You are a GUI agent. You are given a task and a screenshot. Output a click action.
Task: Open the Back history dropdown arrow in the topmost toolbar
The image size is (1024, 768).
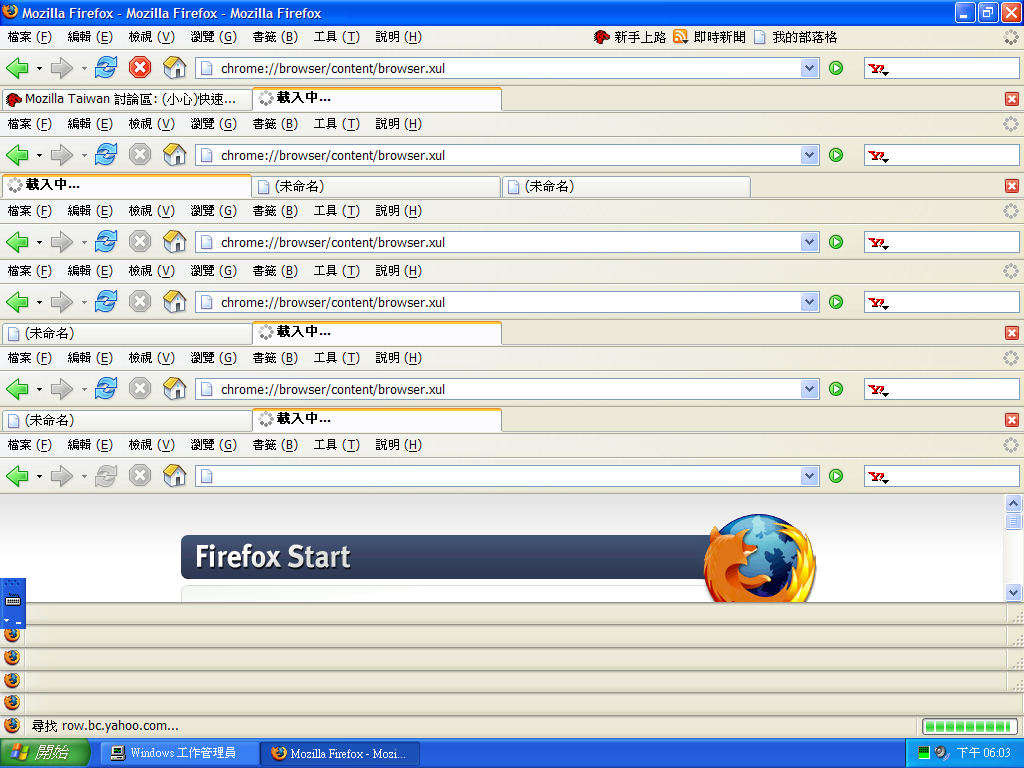(x=39, y=69)
